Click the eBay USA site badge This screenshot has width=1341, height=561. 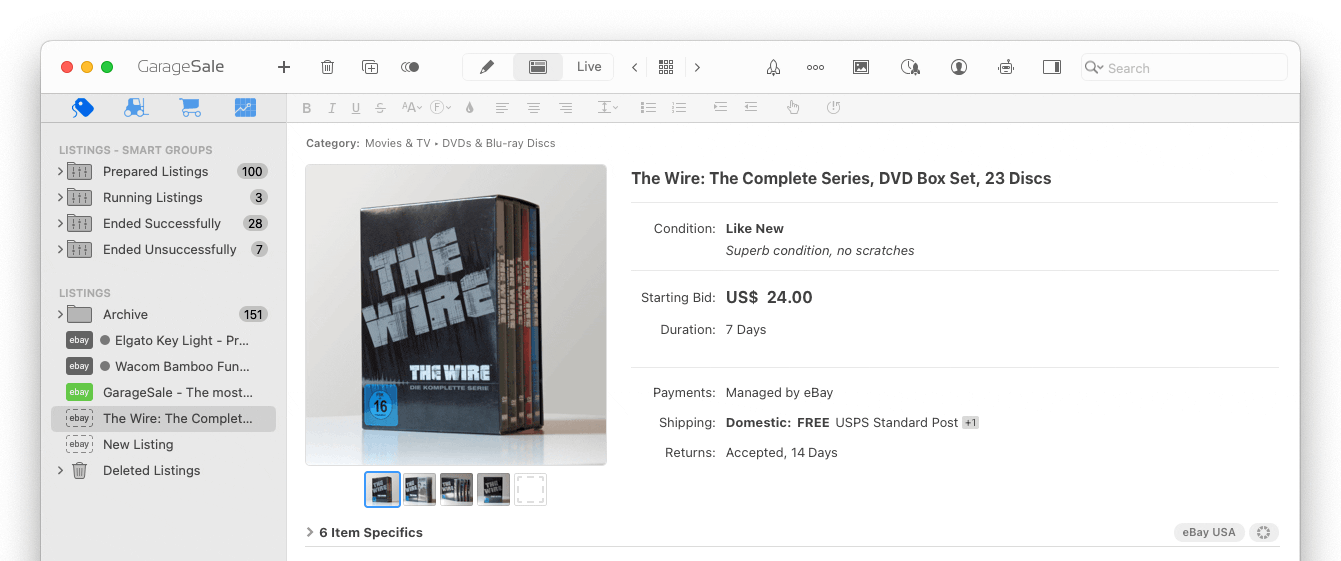1209,533
